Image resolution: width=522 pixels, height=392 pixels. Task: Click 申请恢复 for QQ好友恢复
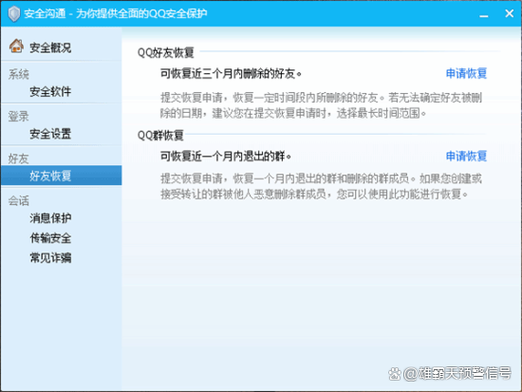pos(466,73)
